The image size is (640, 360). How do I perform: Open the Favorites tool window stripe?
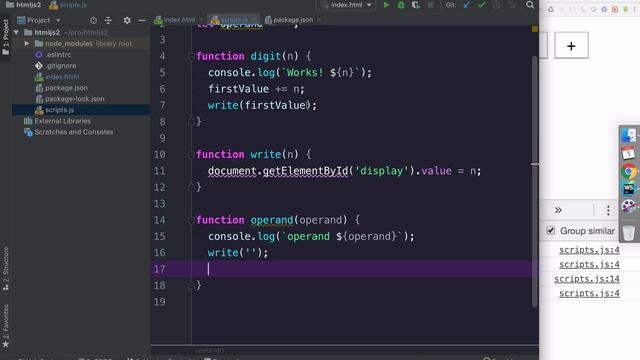tap(6, 326)
